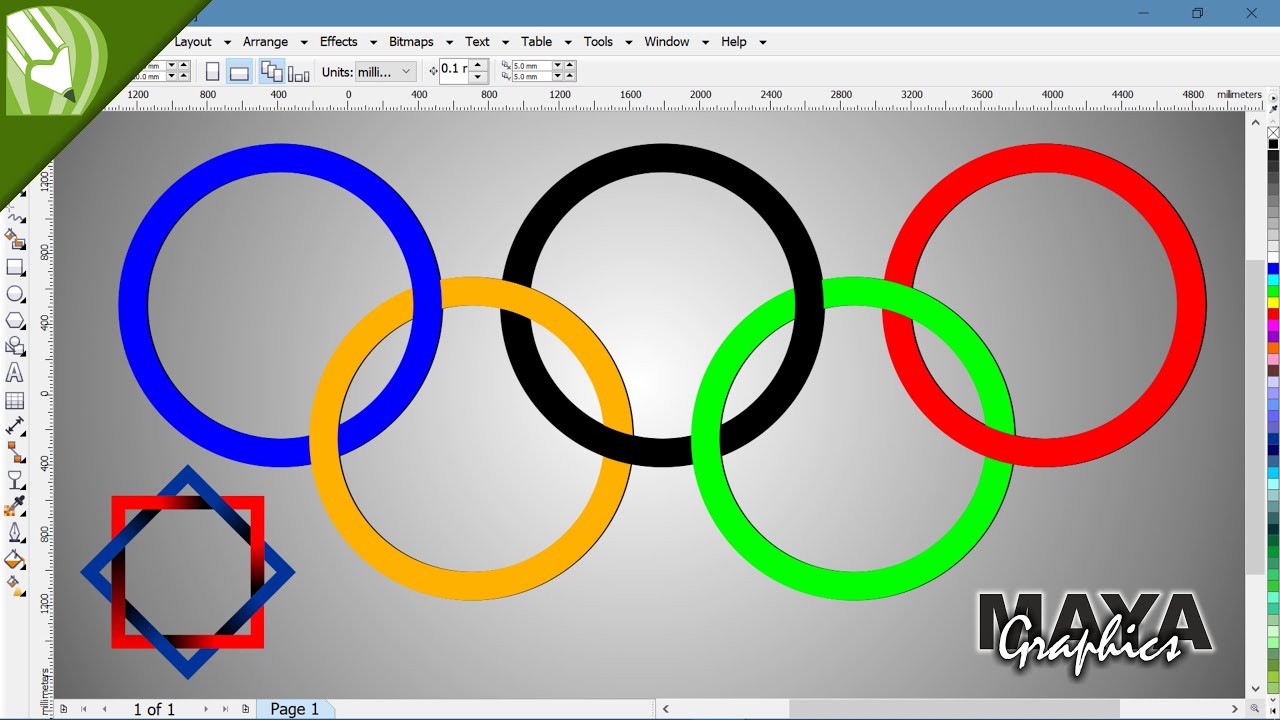
Task: Increase the nudge offset value
Action: [478, 66]
